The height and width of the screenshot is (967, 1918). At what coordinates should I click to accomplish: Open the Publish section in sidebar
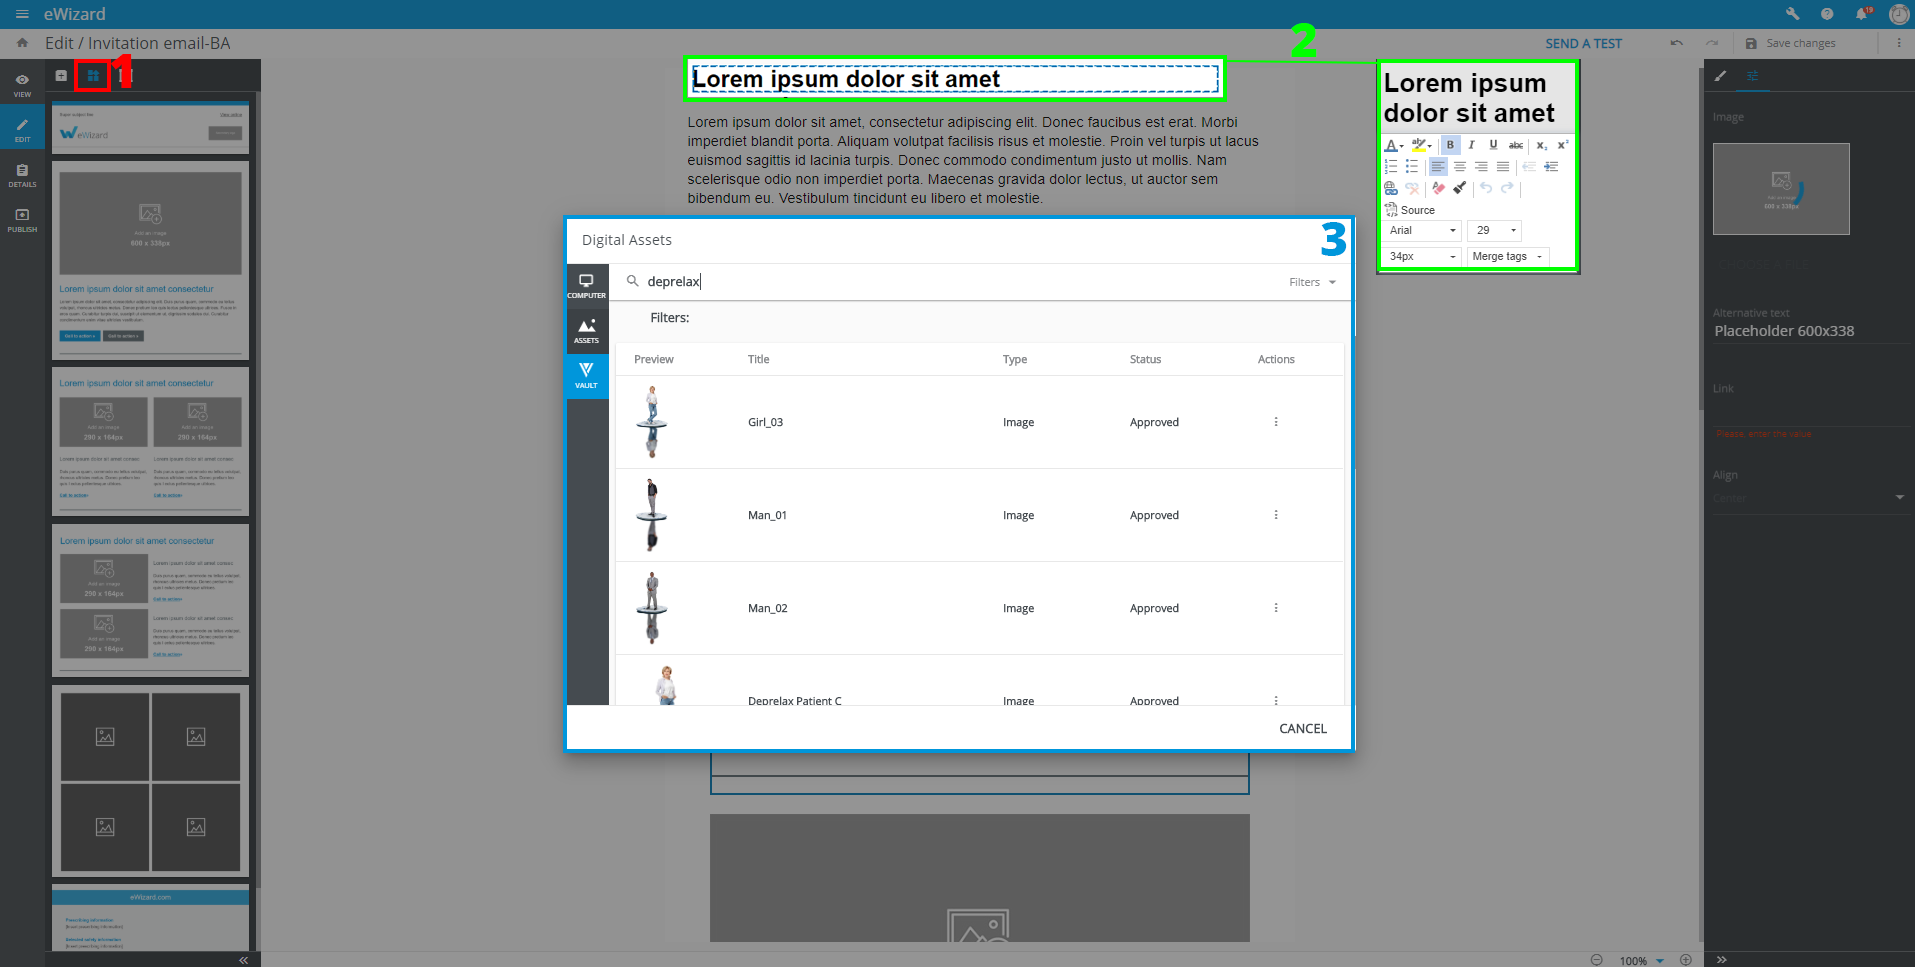(22, 220)
